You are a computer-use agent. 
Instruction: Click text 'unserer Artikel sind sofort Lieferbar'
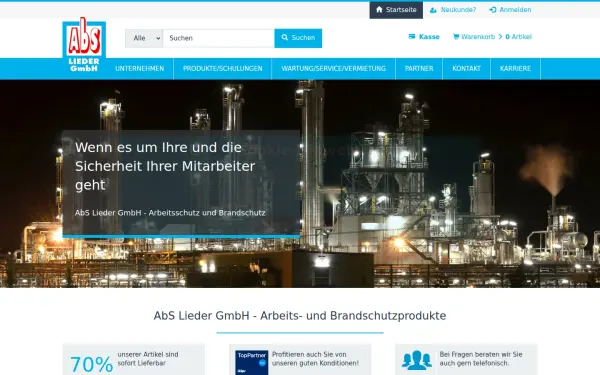click(x=148, y=359)
